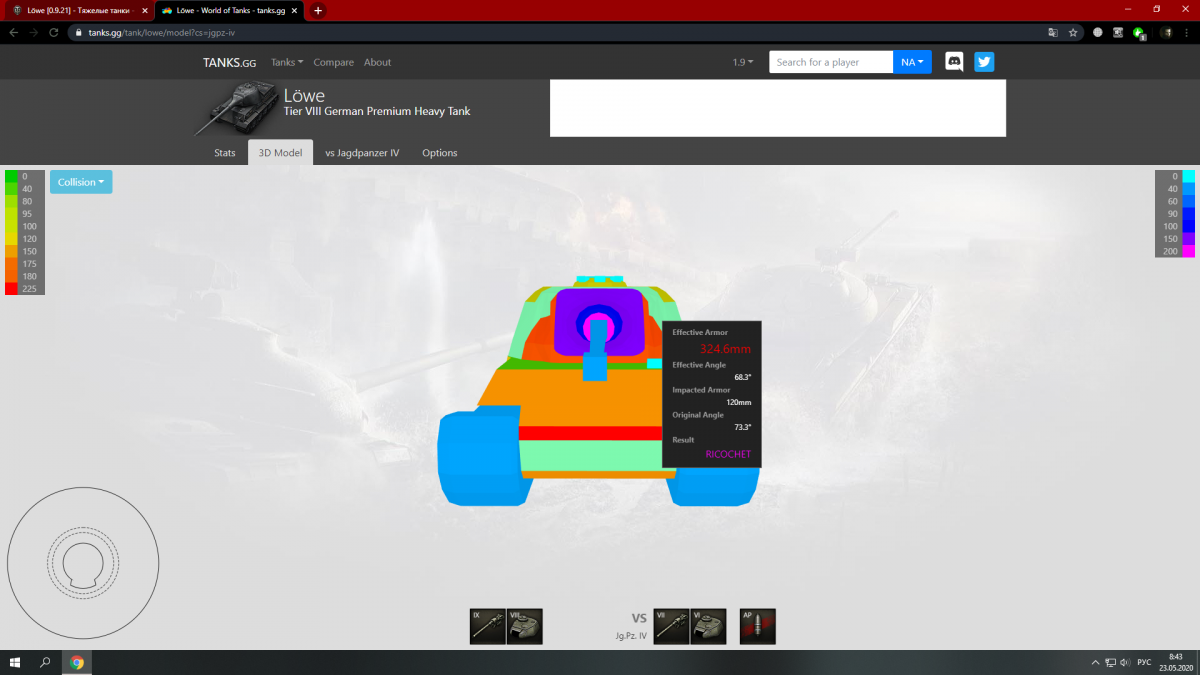Click the magenta 200 spaced armor swatch
The width and height of the screenshot is (1200, 675).
pos(1188,251)
